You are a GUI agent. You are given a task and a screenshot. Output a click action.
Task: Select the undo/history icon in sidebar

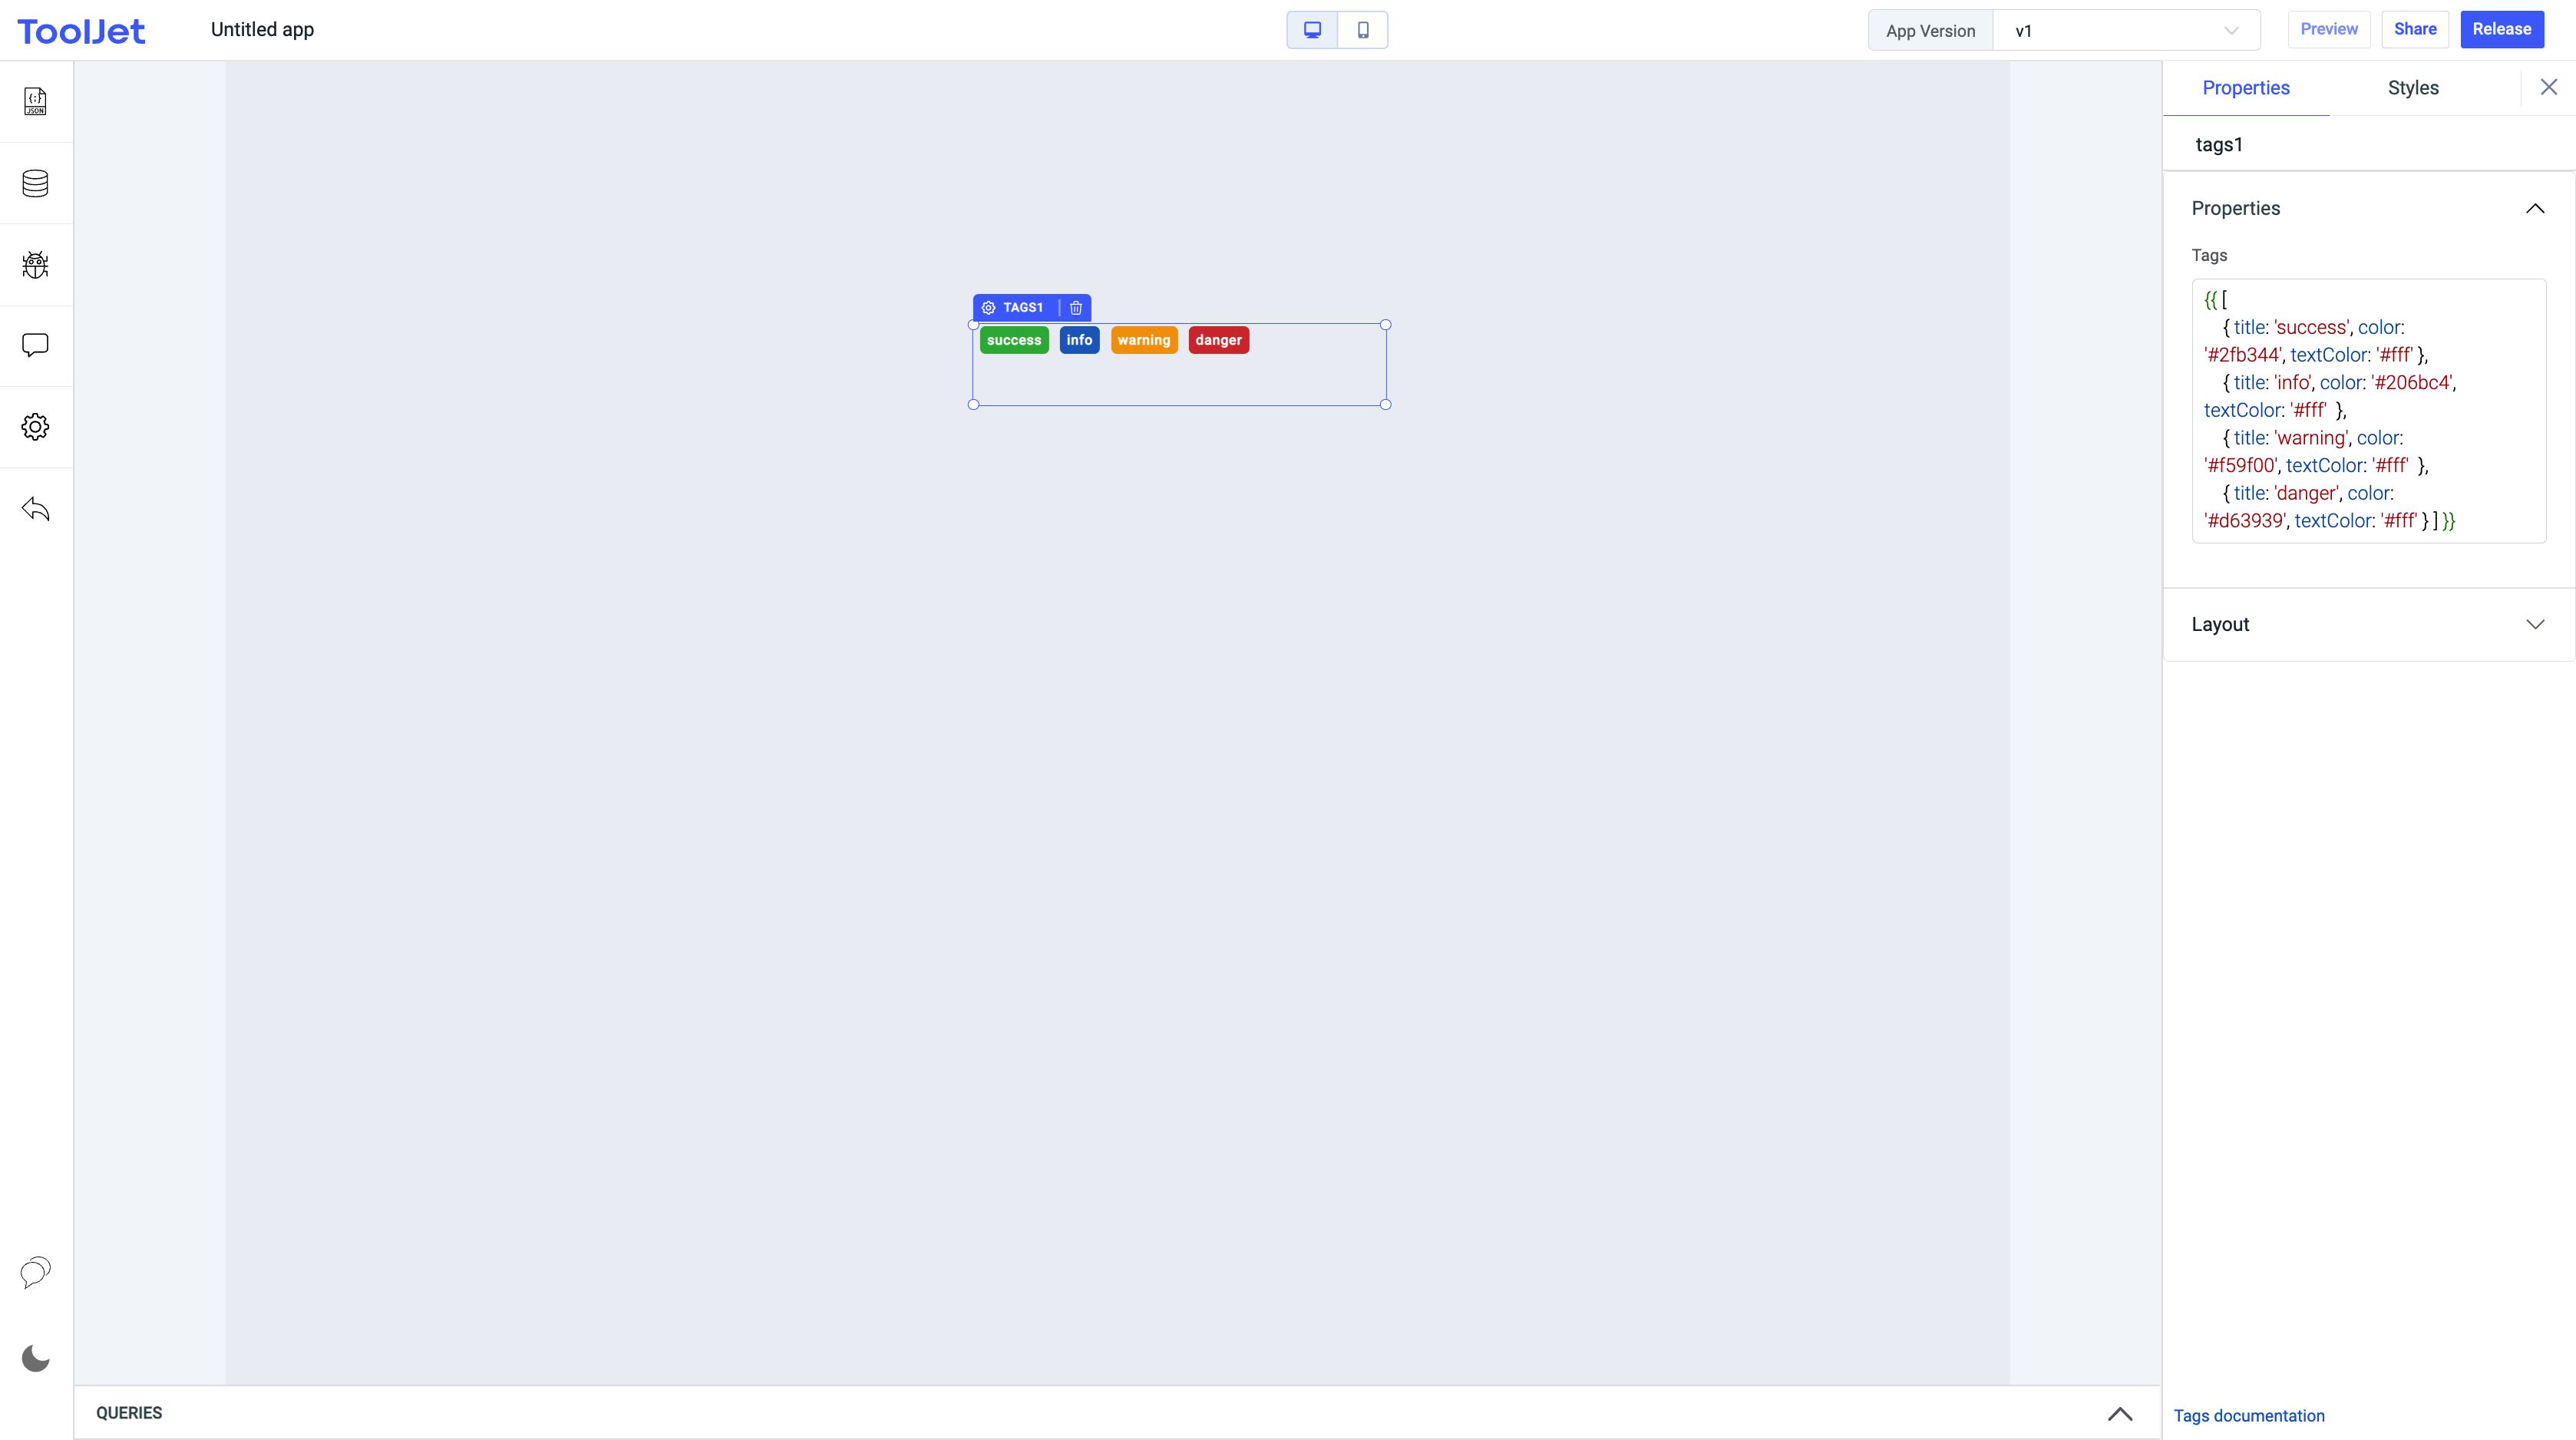(x=35, y=510)
